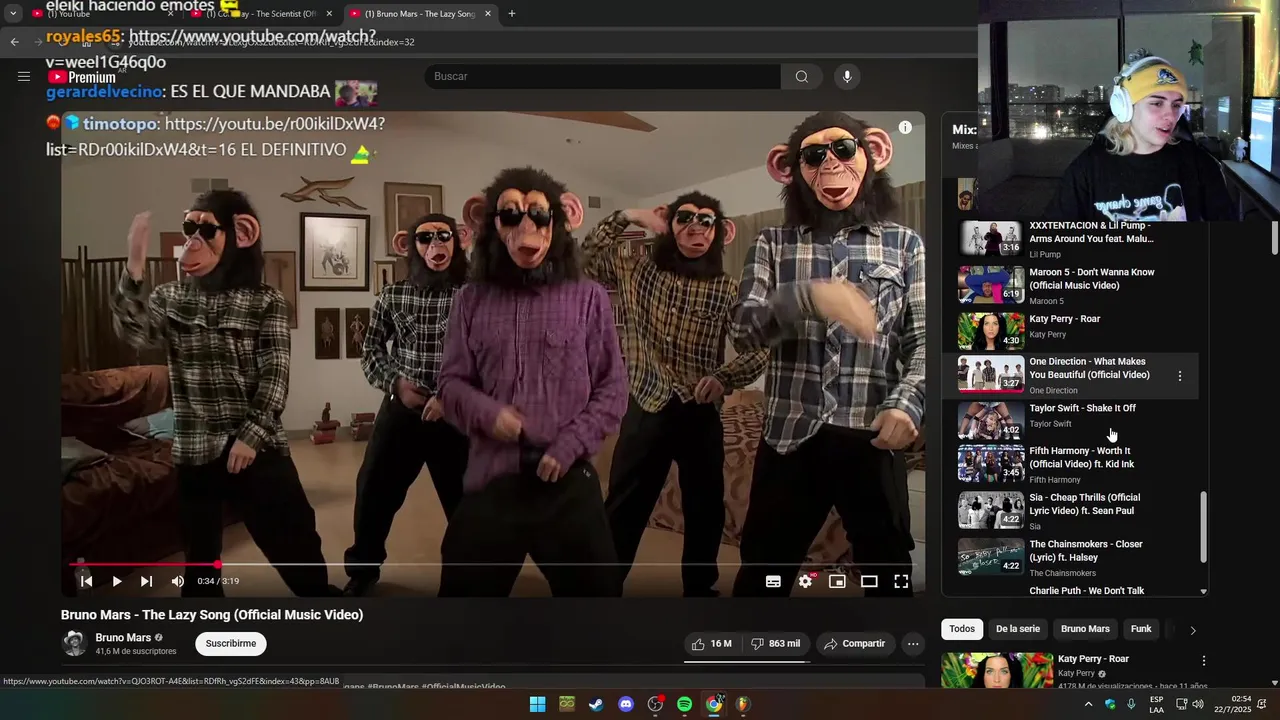Enable miniplayer mode
Image resolution: width=1280 pixels, height=720 pixels.
tap(837, 581)
